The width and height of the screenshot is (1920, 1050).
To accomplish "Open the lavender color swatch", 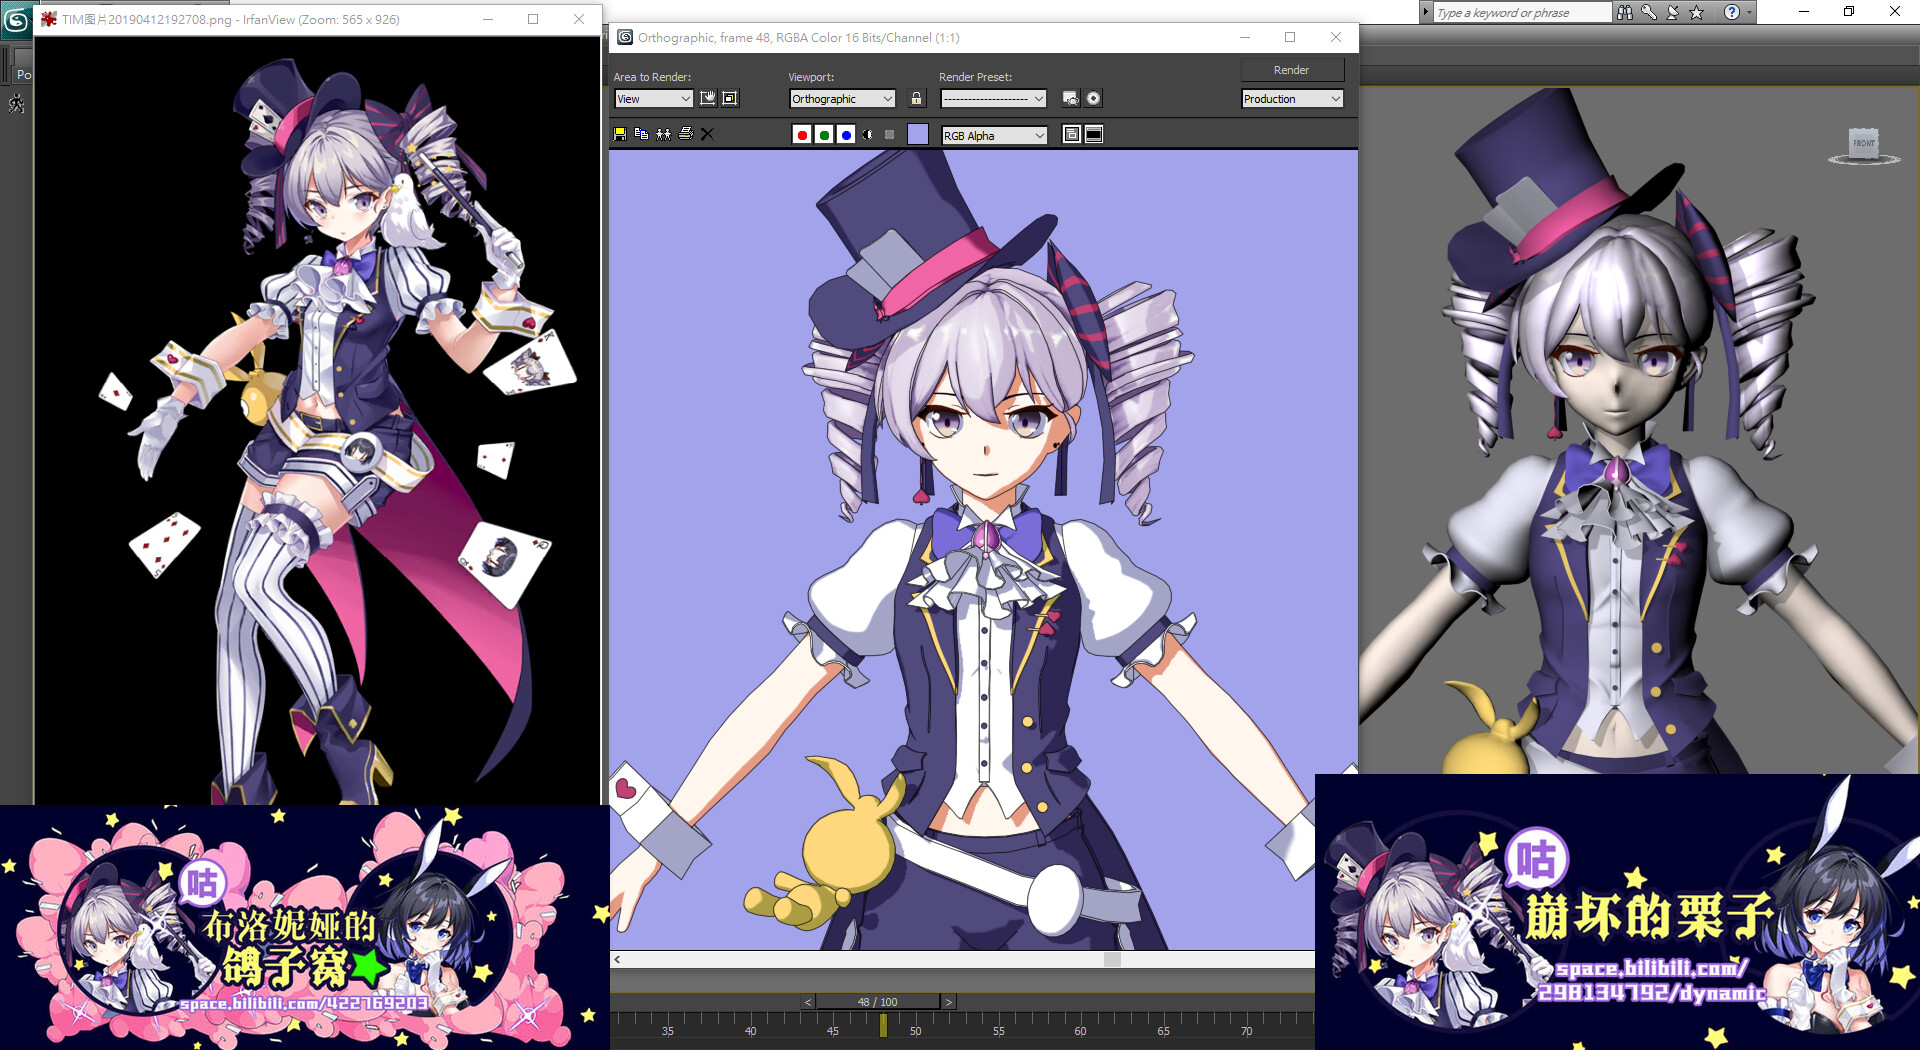I will [x=918, y=134].
